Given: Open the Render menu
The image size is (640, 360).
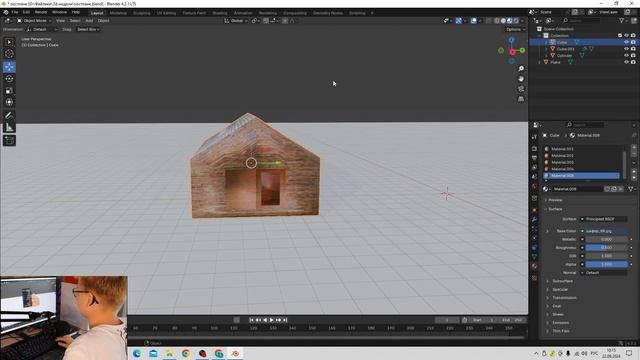Looking at the screenshot, I should pos(41,12).
